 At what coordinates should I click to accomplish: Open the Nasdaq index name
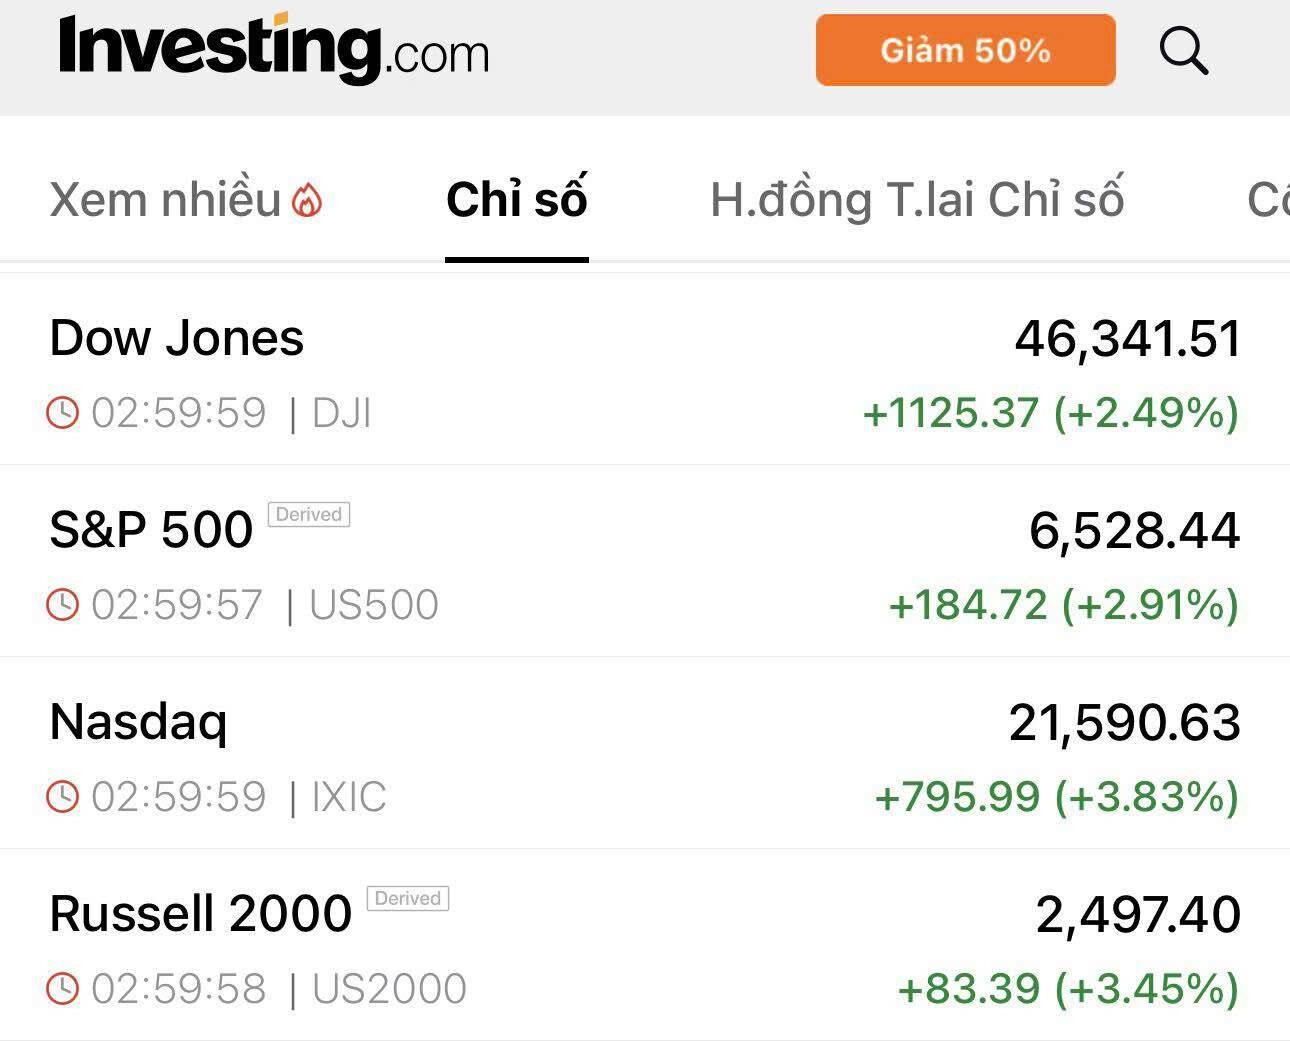139,722
